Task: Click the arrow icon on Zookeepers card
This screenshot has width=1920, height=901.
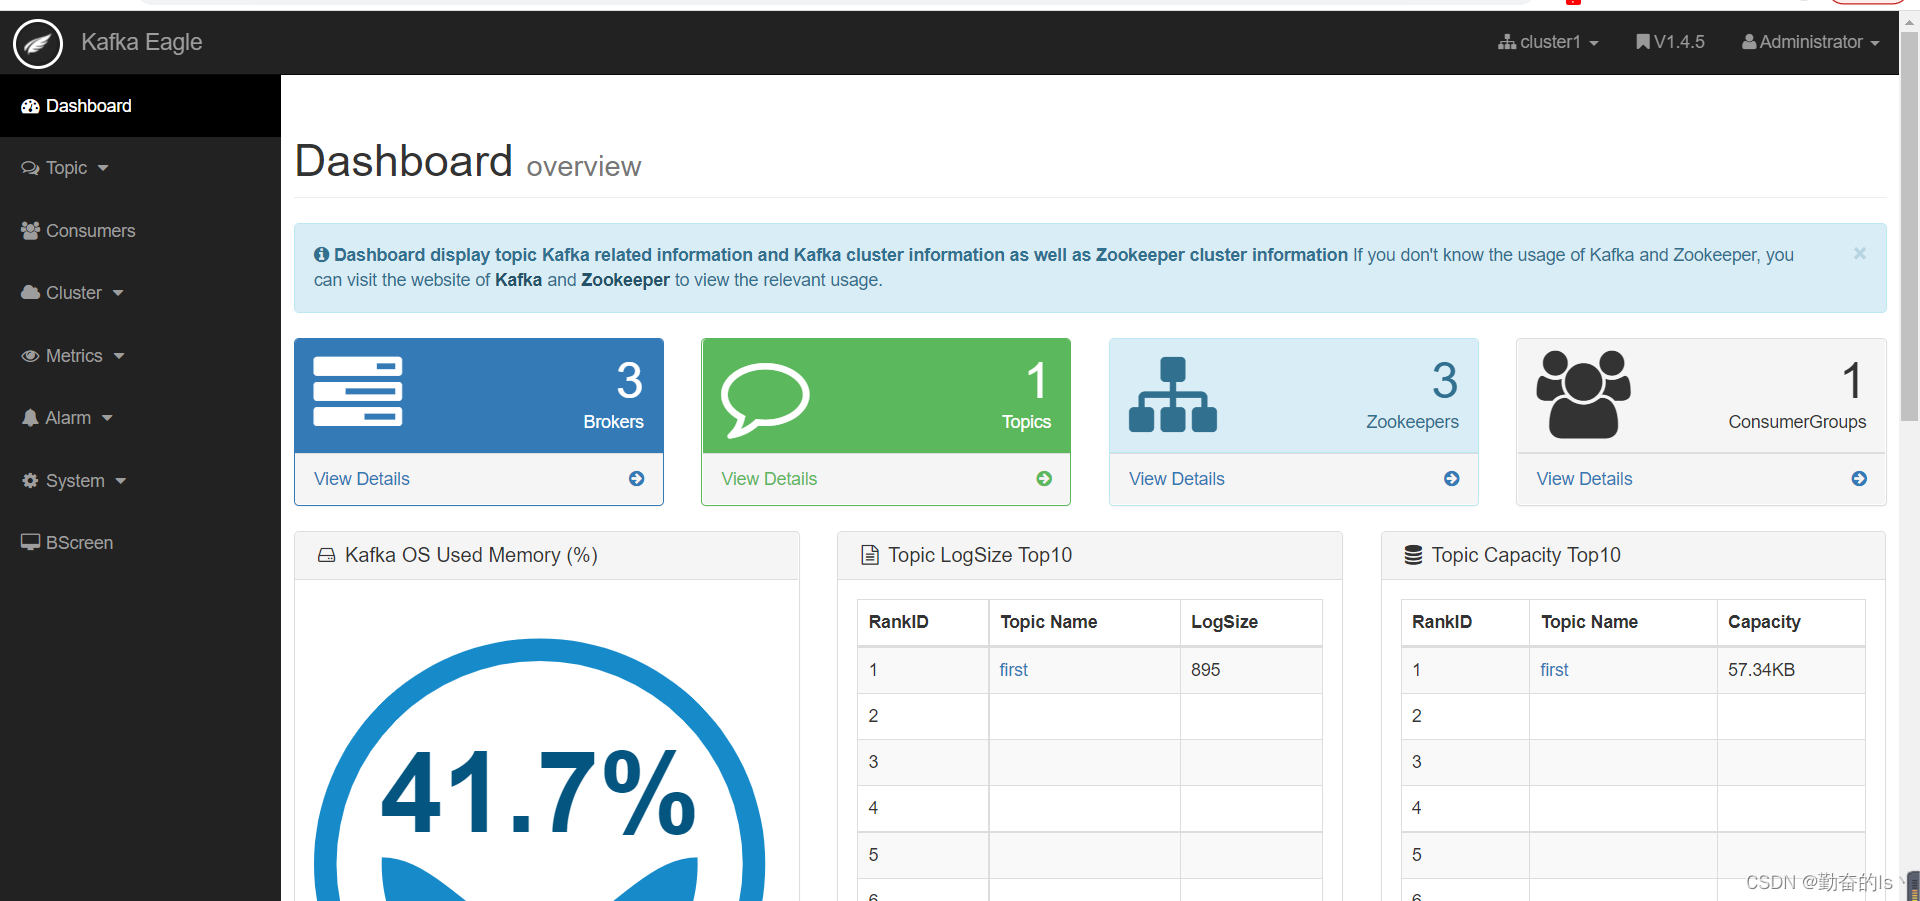Action: pyautogui.click(x=1452, y=479)
